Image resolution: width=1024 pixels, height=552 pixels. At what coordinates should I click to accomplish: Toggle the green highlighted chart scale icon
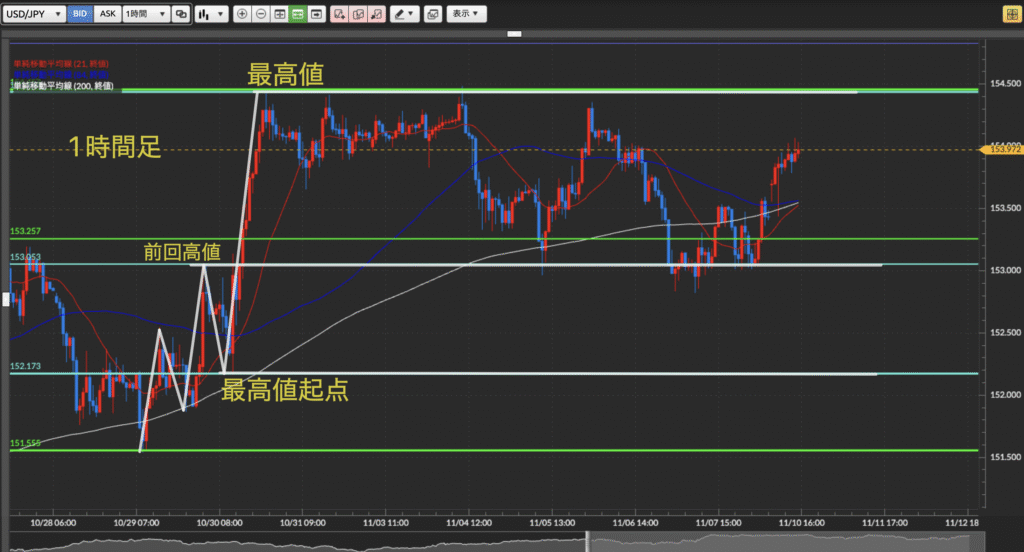pos(297,14)
